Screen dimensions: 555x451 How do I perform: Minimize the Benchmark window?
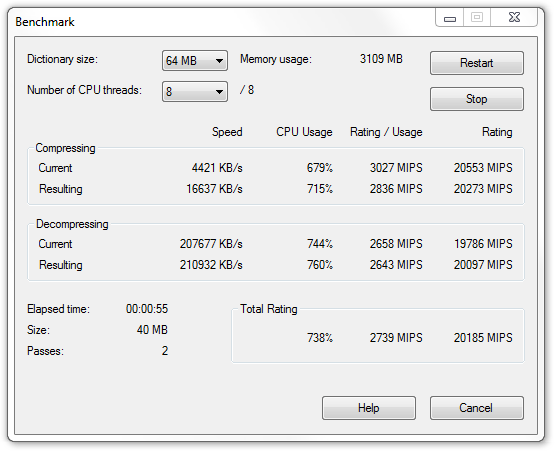pos(450,18)
